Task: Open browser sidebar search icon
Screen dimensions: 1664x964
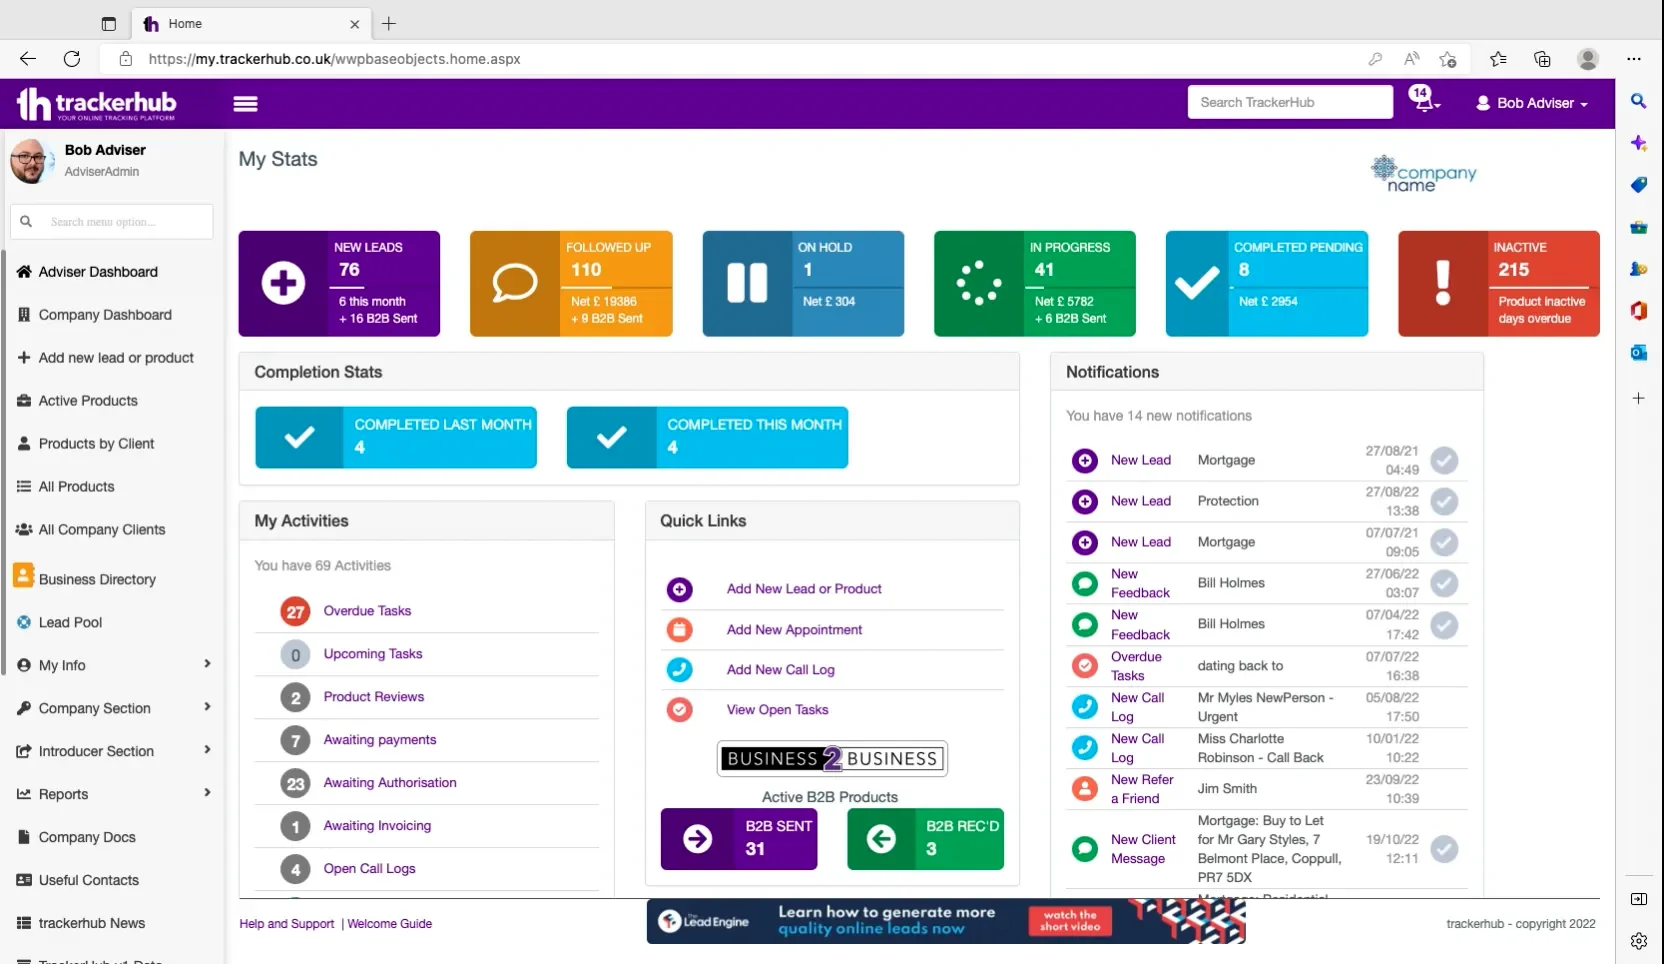Action: tap(1638, 101)
